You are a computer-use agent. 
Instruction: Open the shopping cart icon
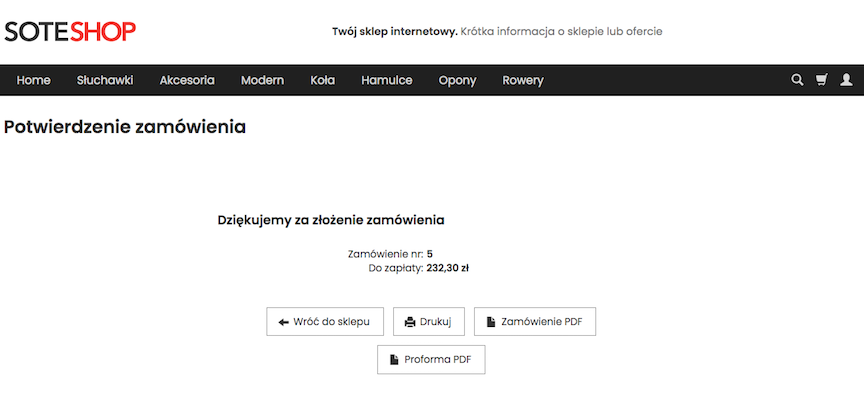[822, 80]
